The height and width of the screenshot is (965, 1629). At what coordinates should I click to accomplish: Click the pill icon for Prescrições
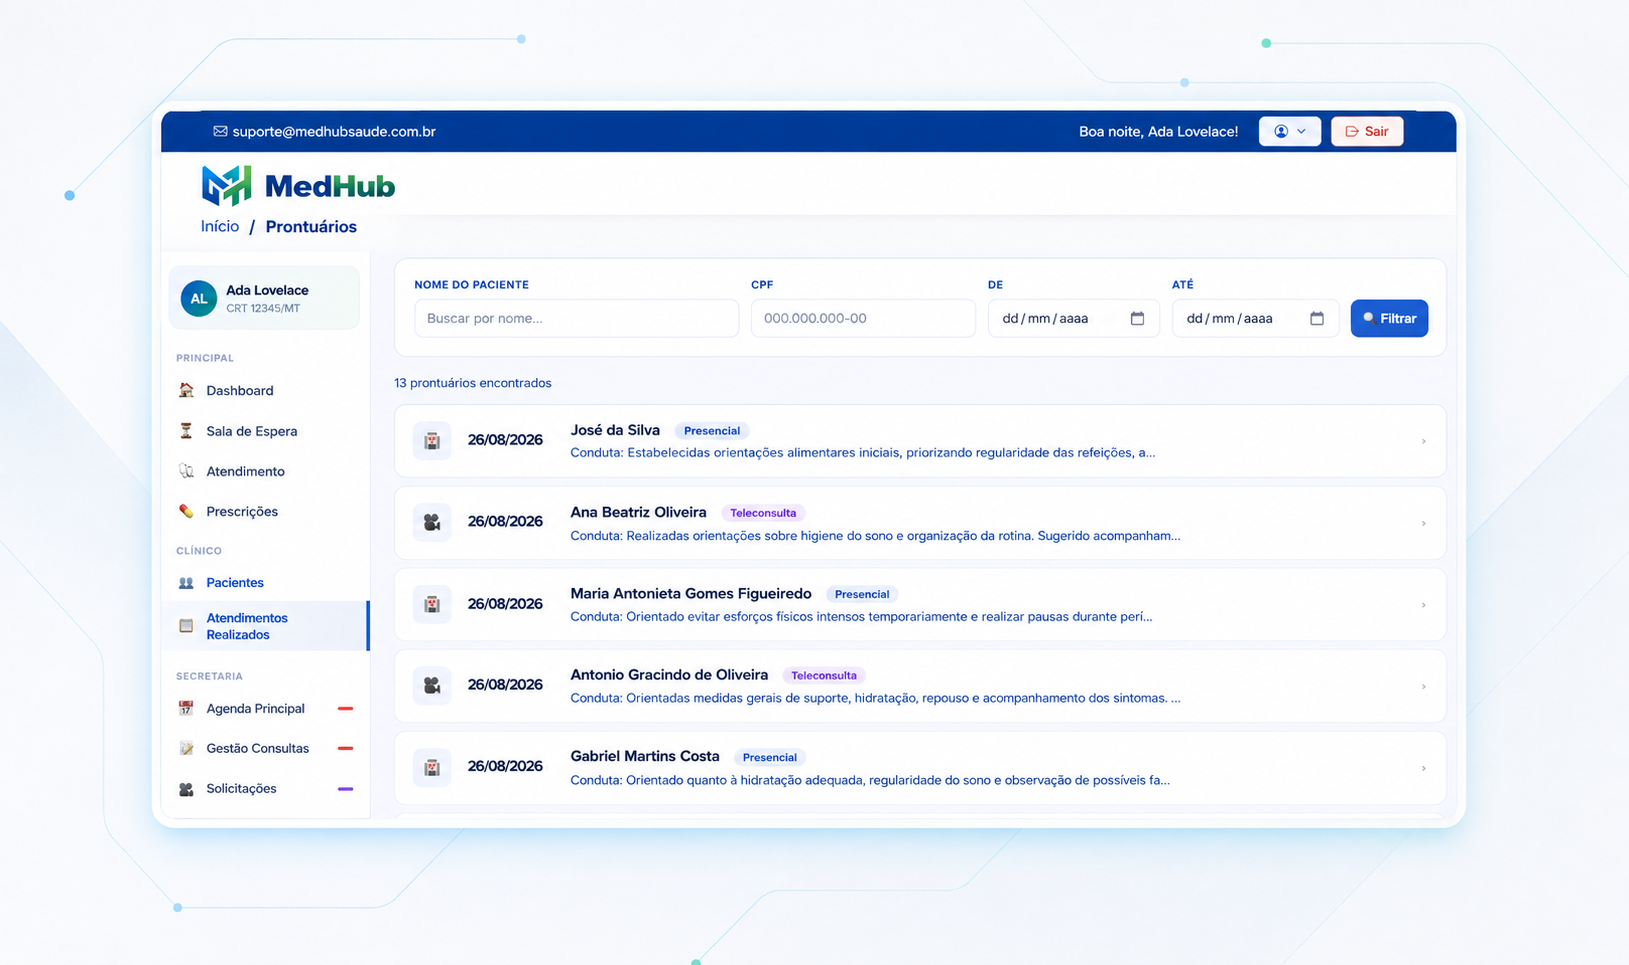click(186, 511)
